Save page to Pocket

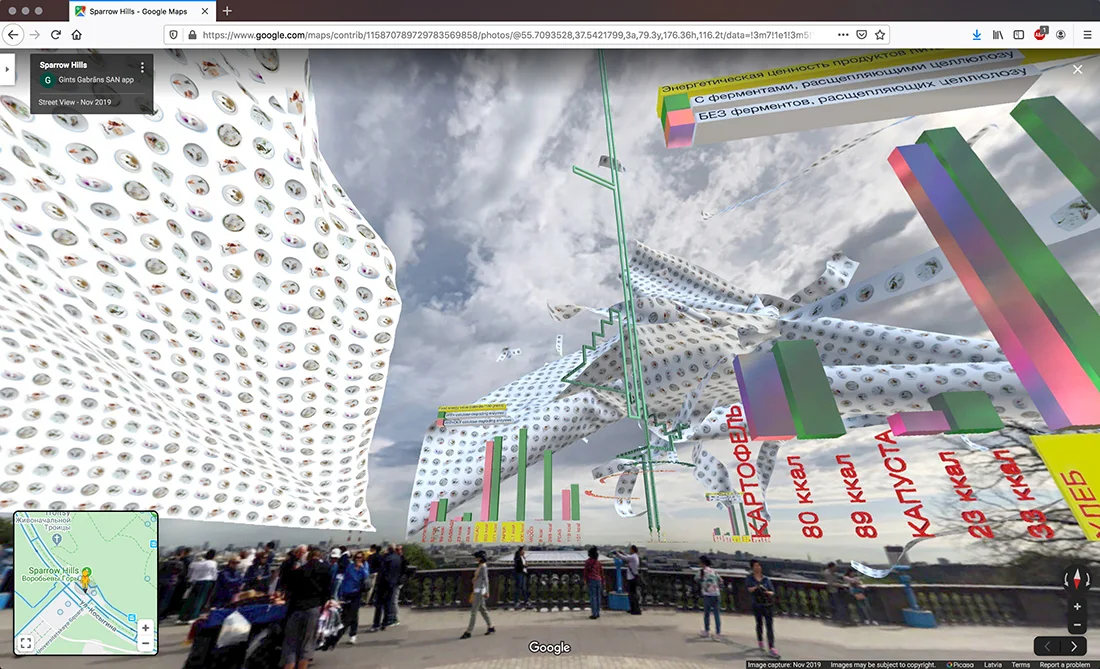click(861, 34)
